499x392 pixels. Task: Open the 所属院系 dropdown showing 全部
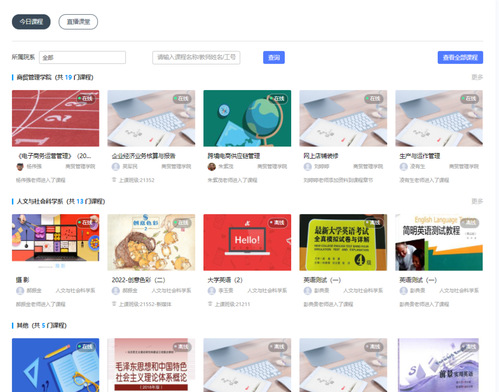pos(82,57)
